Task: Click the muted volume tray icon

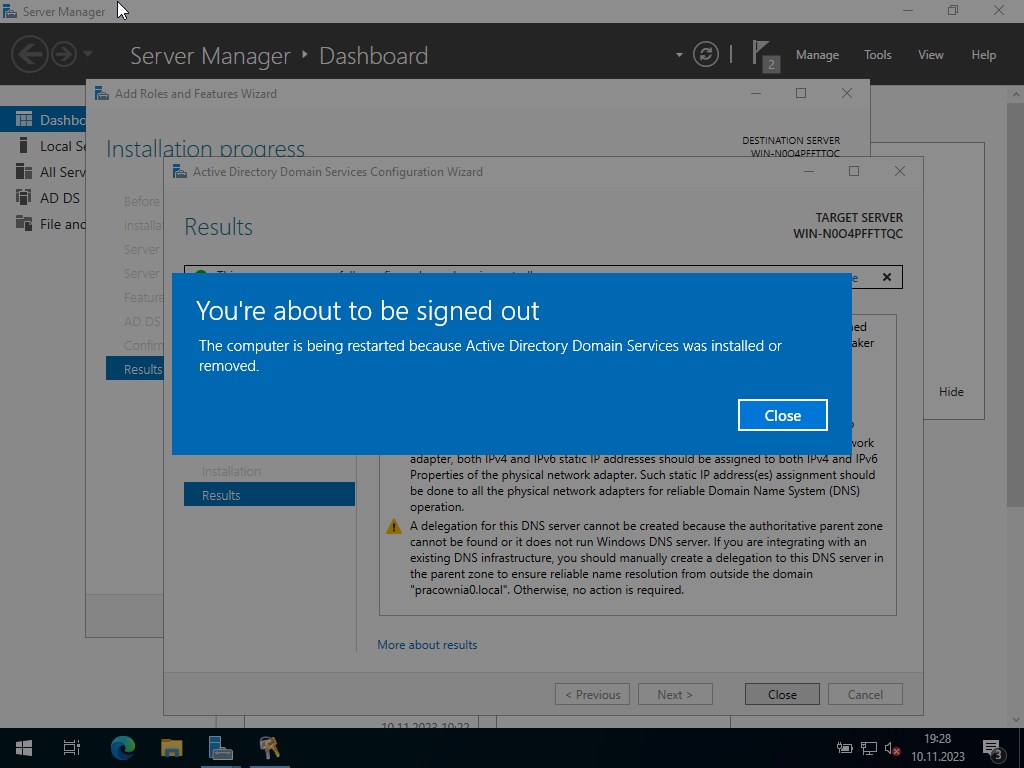Action: (893, 748)
